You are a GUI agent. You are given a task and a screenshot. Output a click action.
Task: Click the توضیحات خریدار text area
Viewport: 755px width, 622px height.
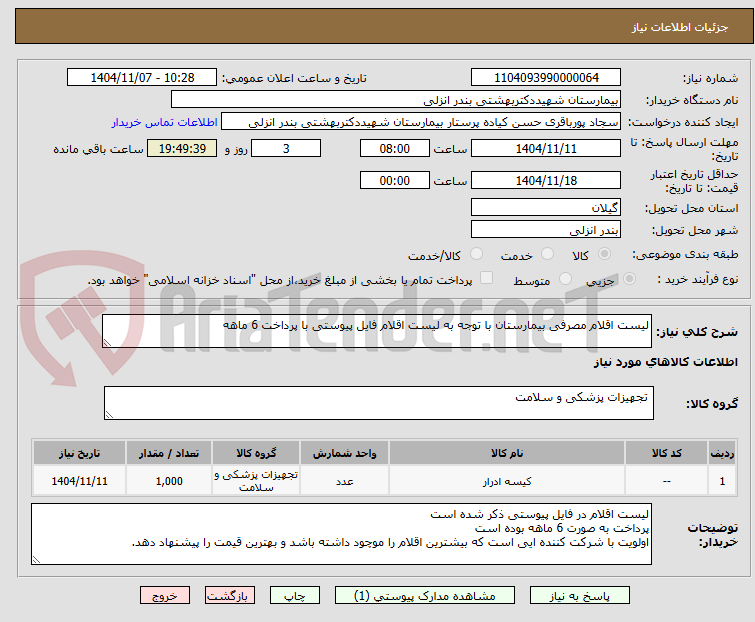coord(341,534)
